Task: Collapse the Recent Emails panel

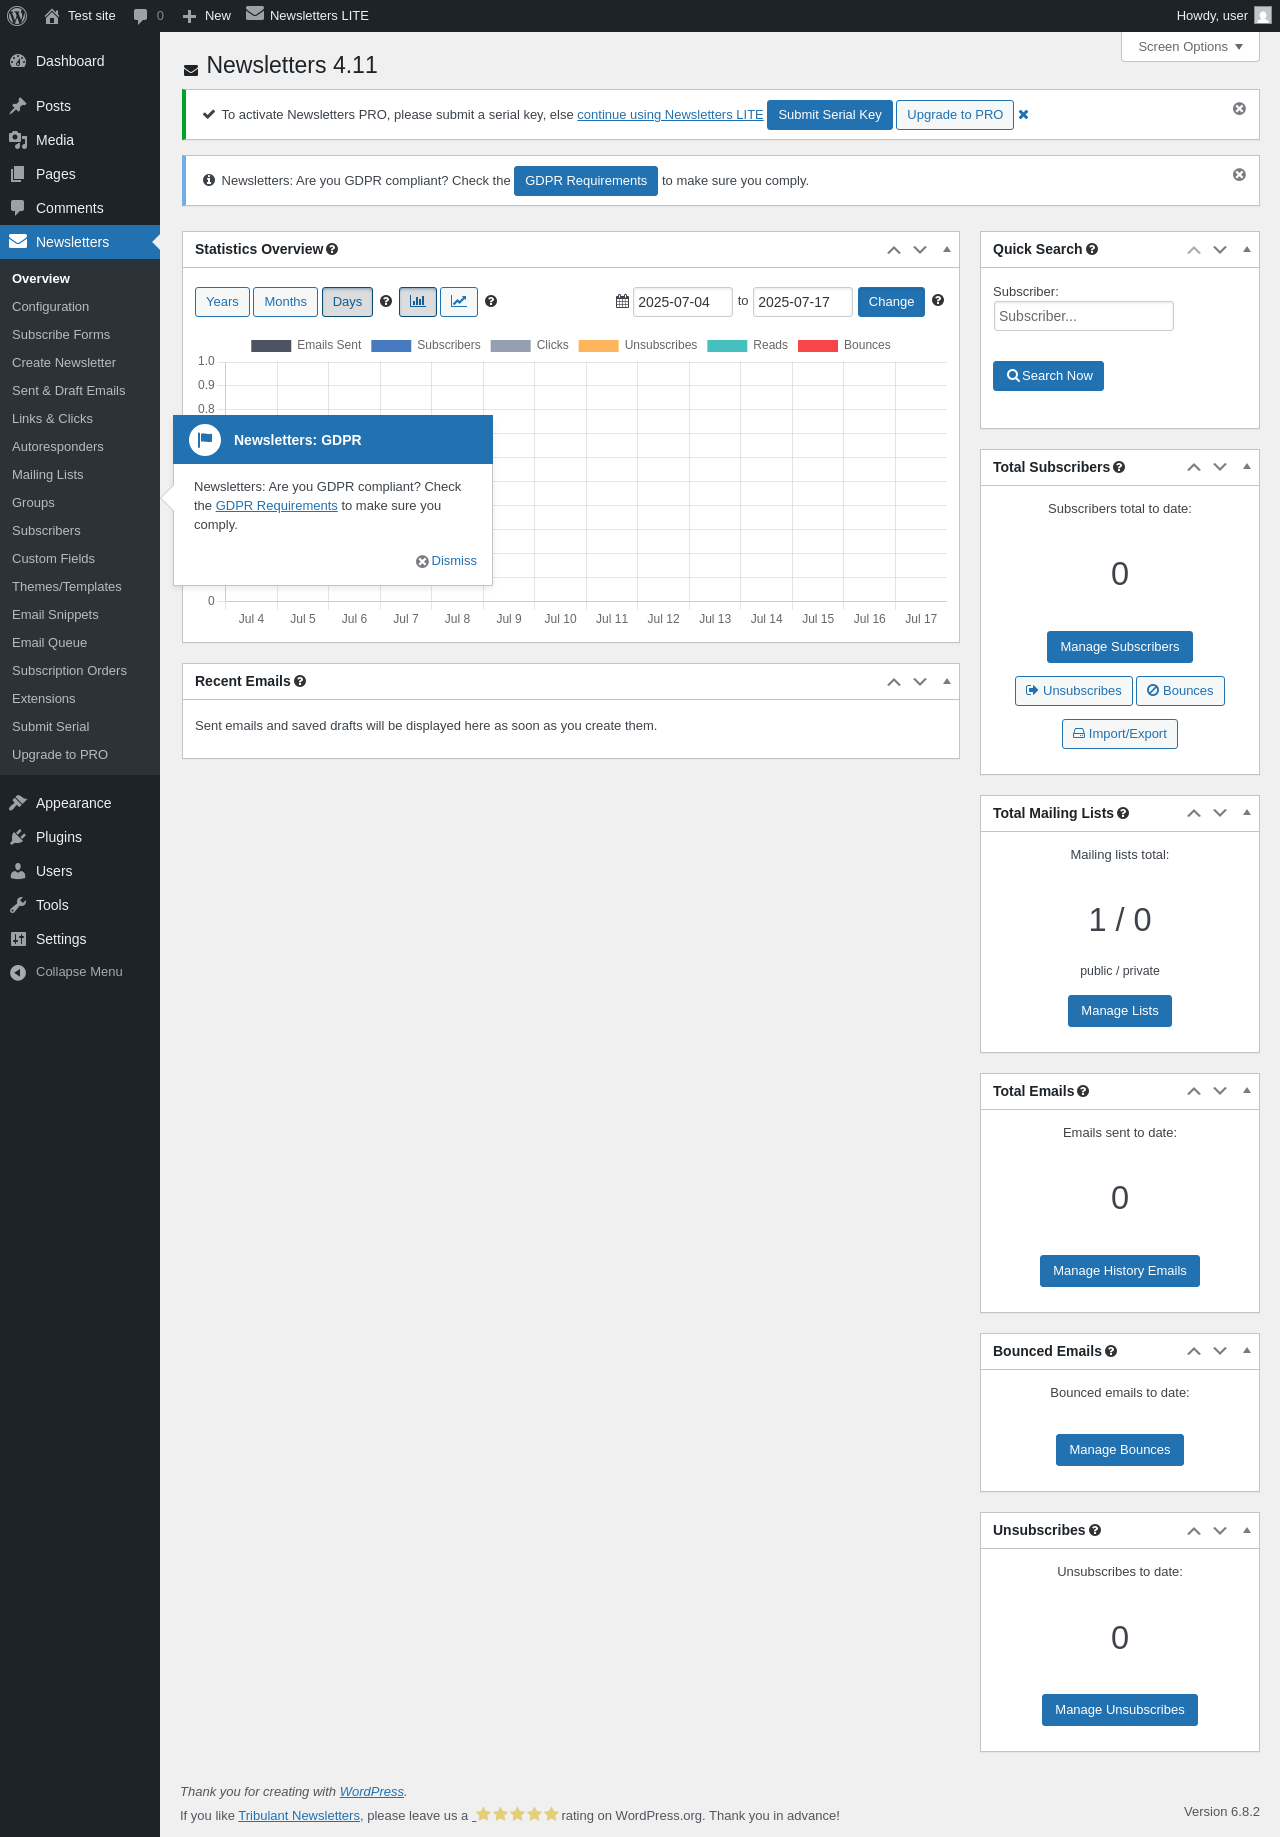Action: (x=946, y=681)
